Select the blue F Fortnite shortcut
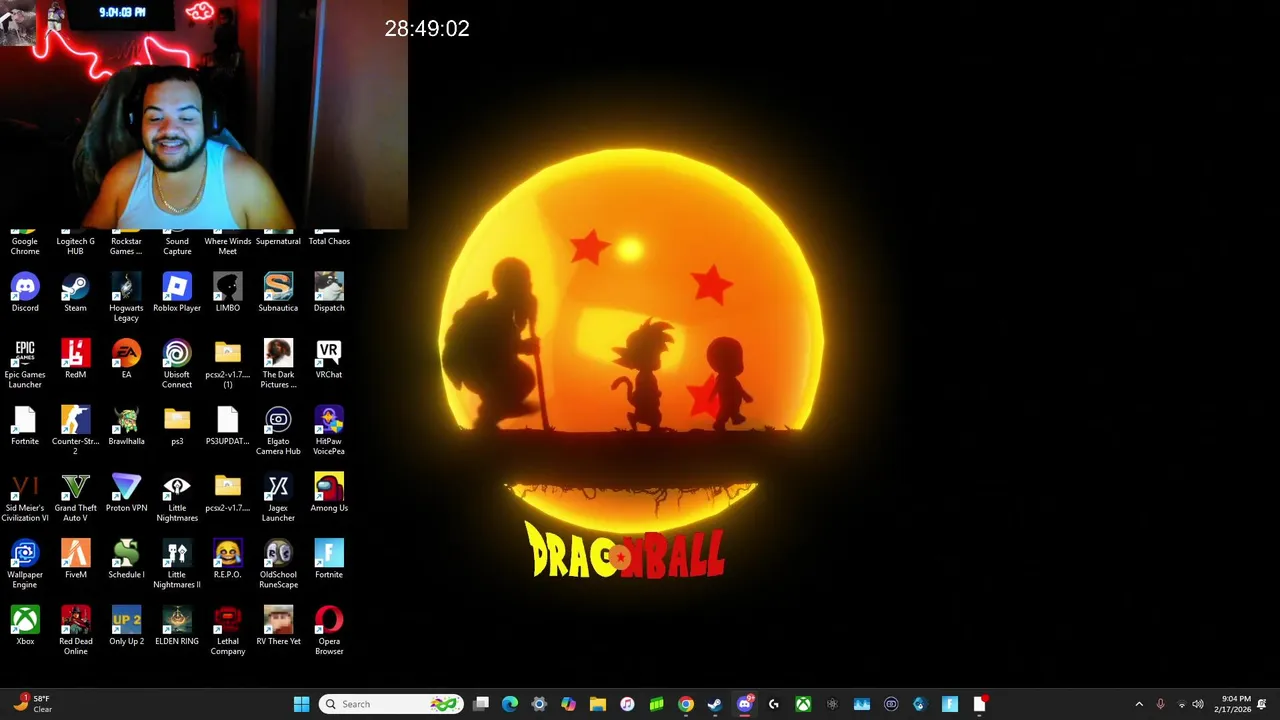Viewport: 1280px width, 720px height. pos(329,560)
